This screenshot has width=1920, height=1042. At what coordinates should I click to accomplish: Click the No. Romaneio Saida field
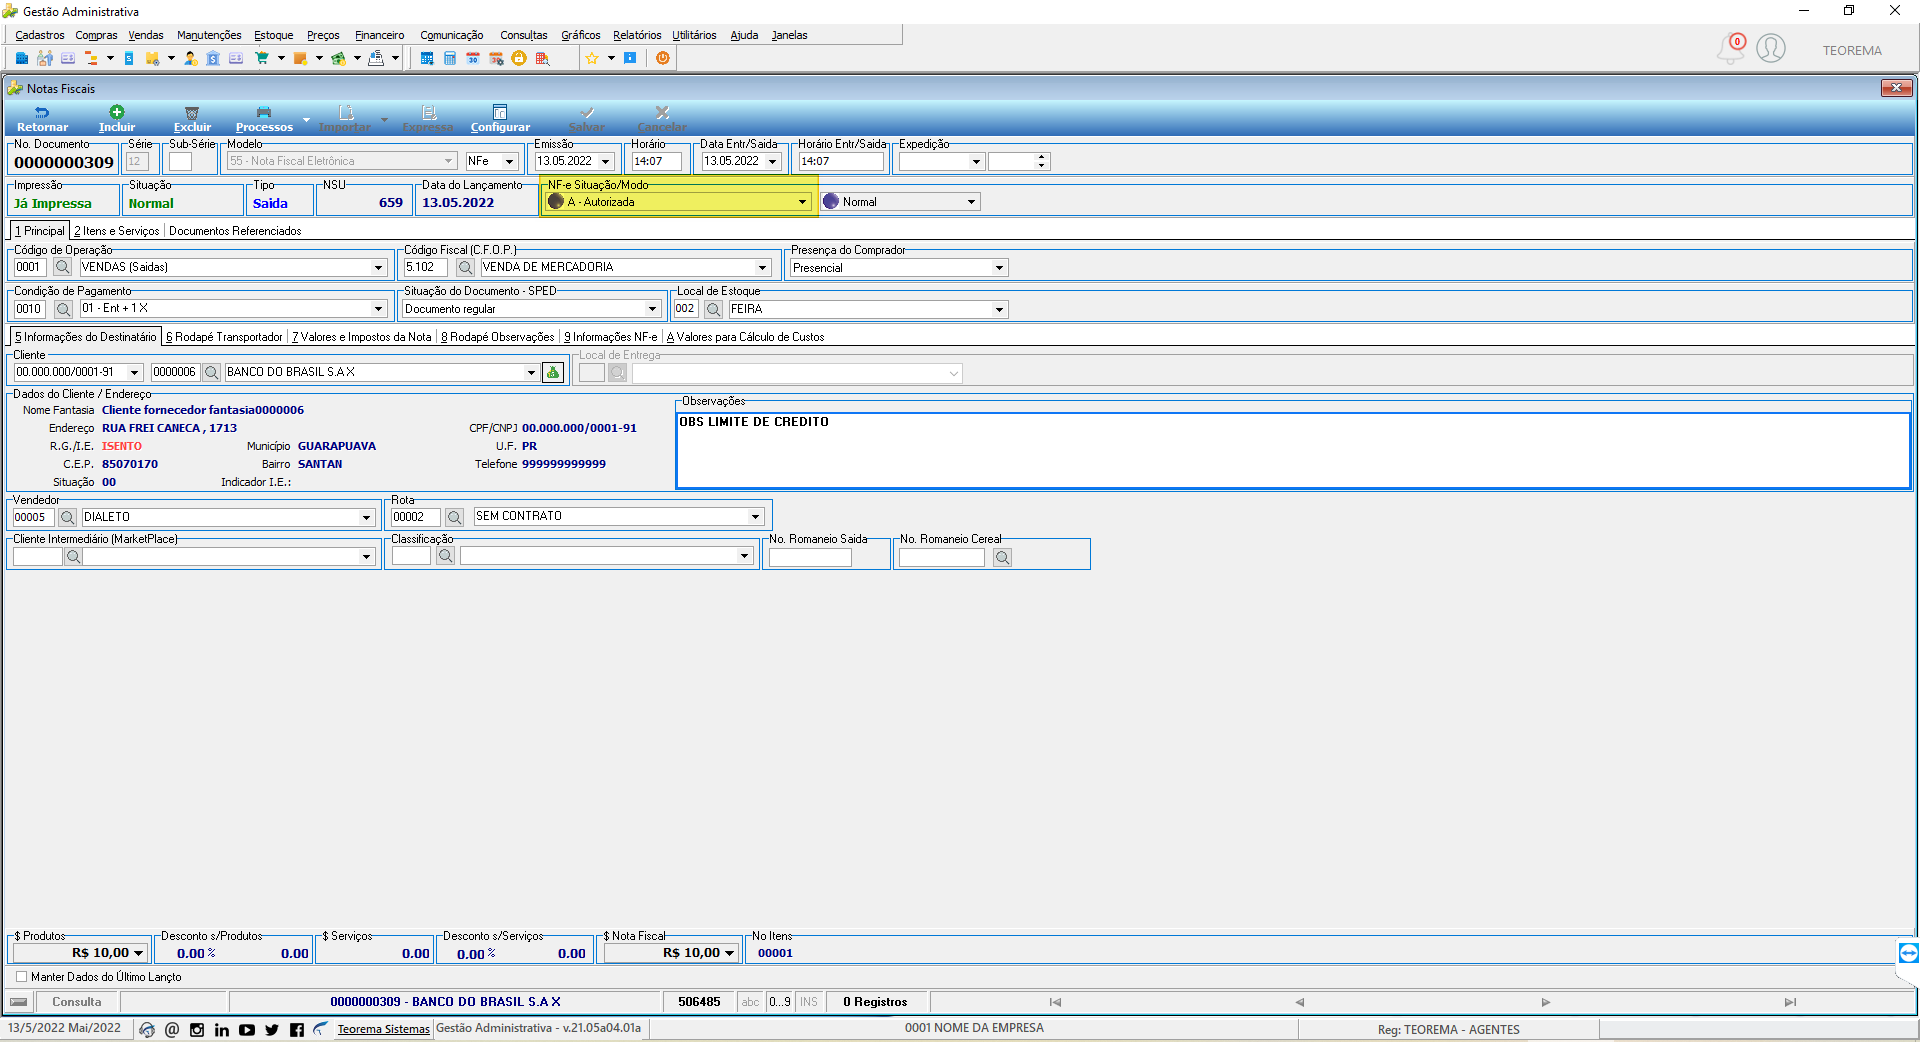tap(810, 557)
